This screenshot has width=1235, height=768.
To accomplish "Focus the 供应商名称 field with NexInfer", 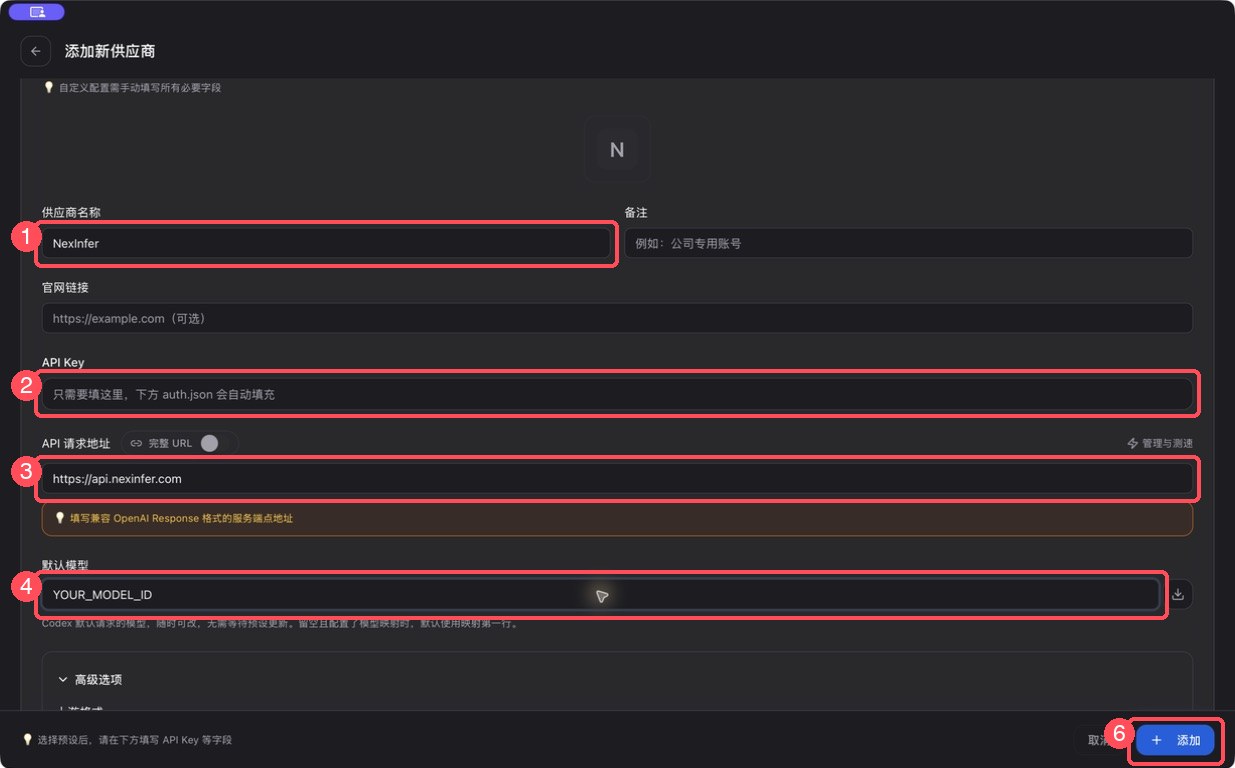I will click(326, 243).
